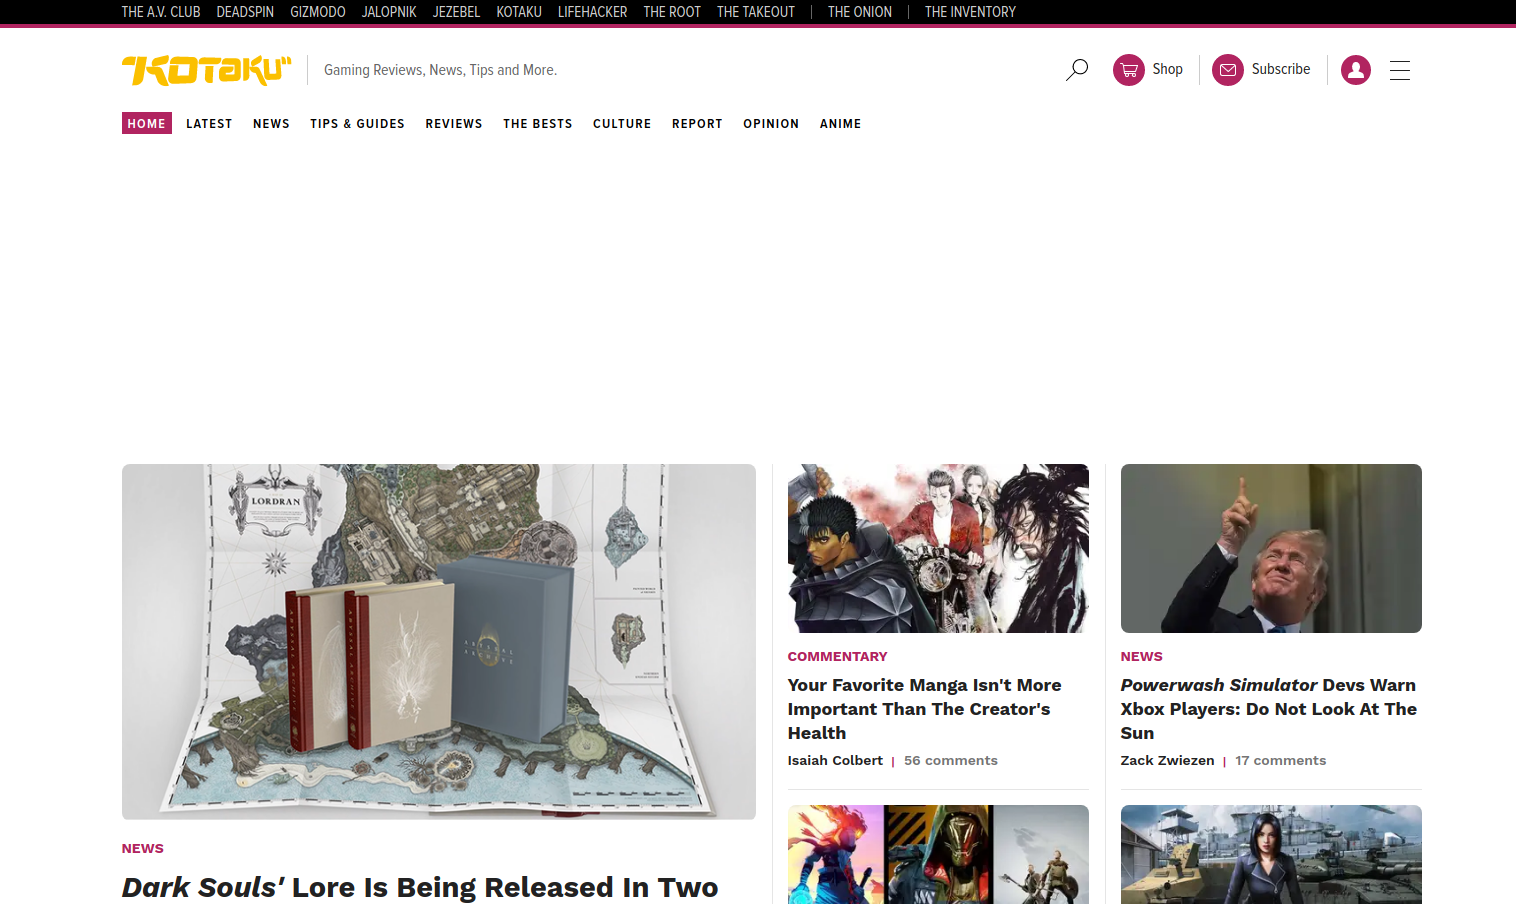This screenshot has height=904, width=1516.
Task: Open The Inventory link
Action: [x=970, y=12]
